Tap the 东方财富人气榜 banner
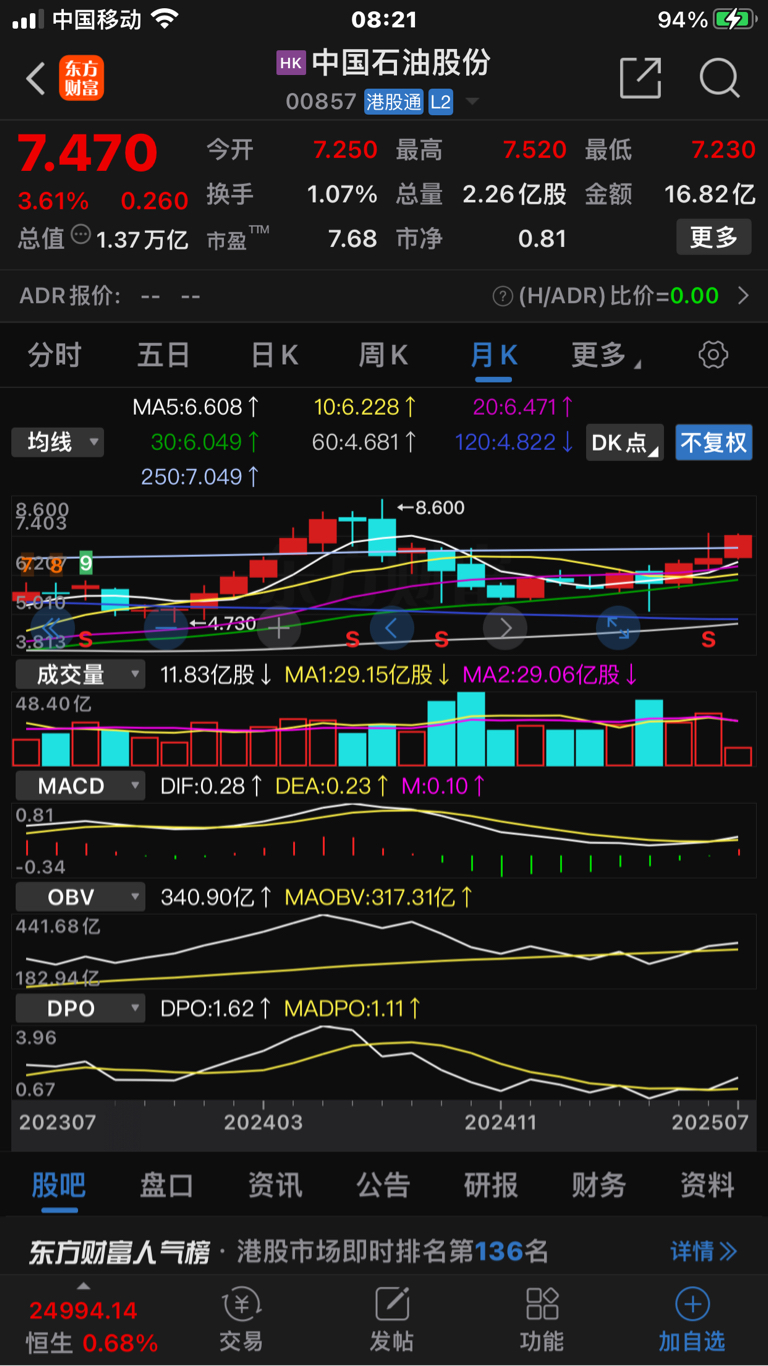 pyautogui.click(x=384, y=1251)
